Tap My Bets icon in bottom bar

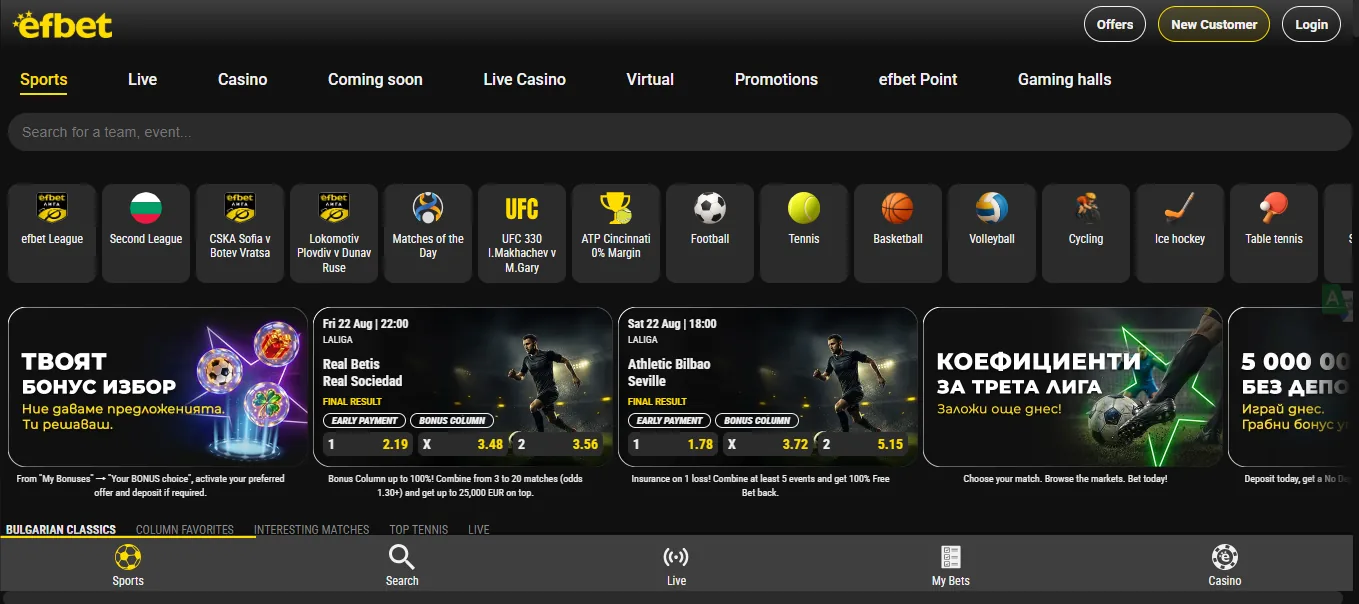coord(950,565)
